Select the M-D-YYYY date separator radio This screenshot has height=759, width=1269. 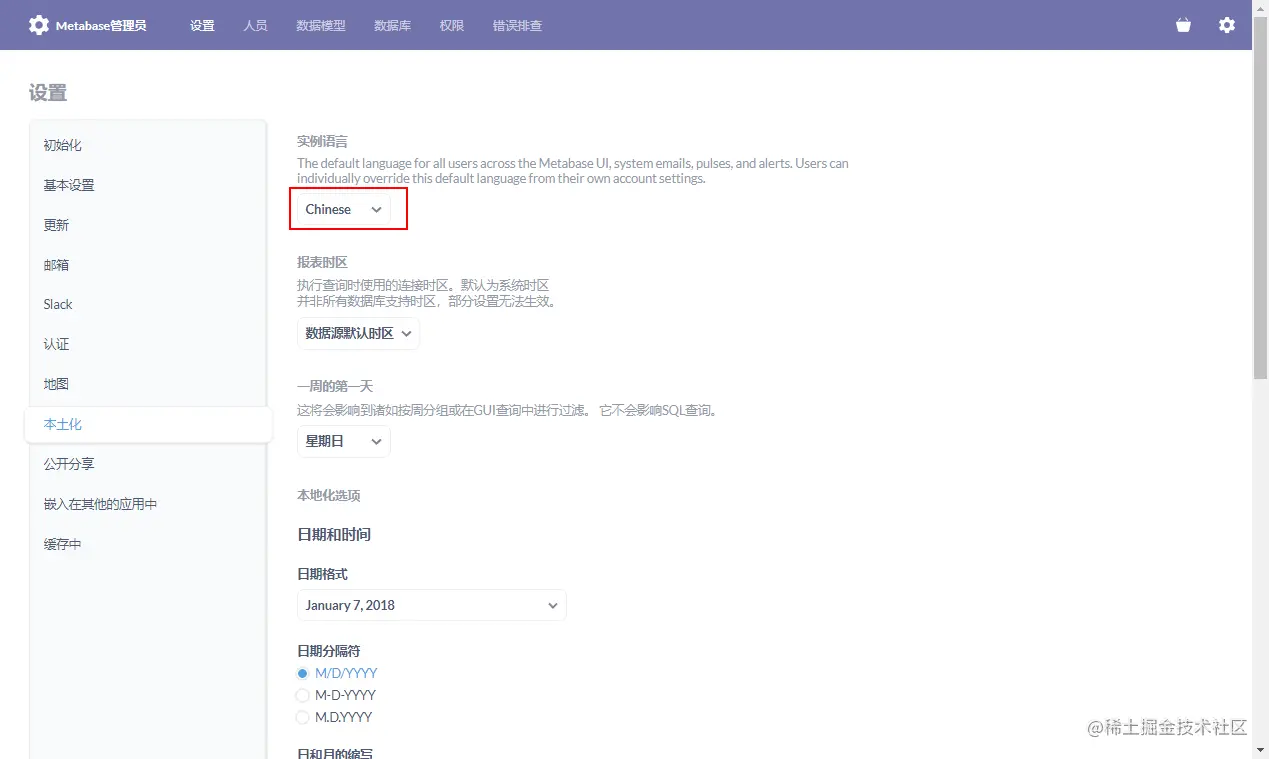coord(303,695)
